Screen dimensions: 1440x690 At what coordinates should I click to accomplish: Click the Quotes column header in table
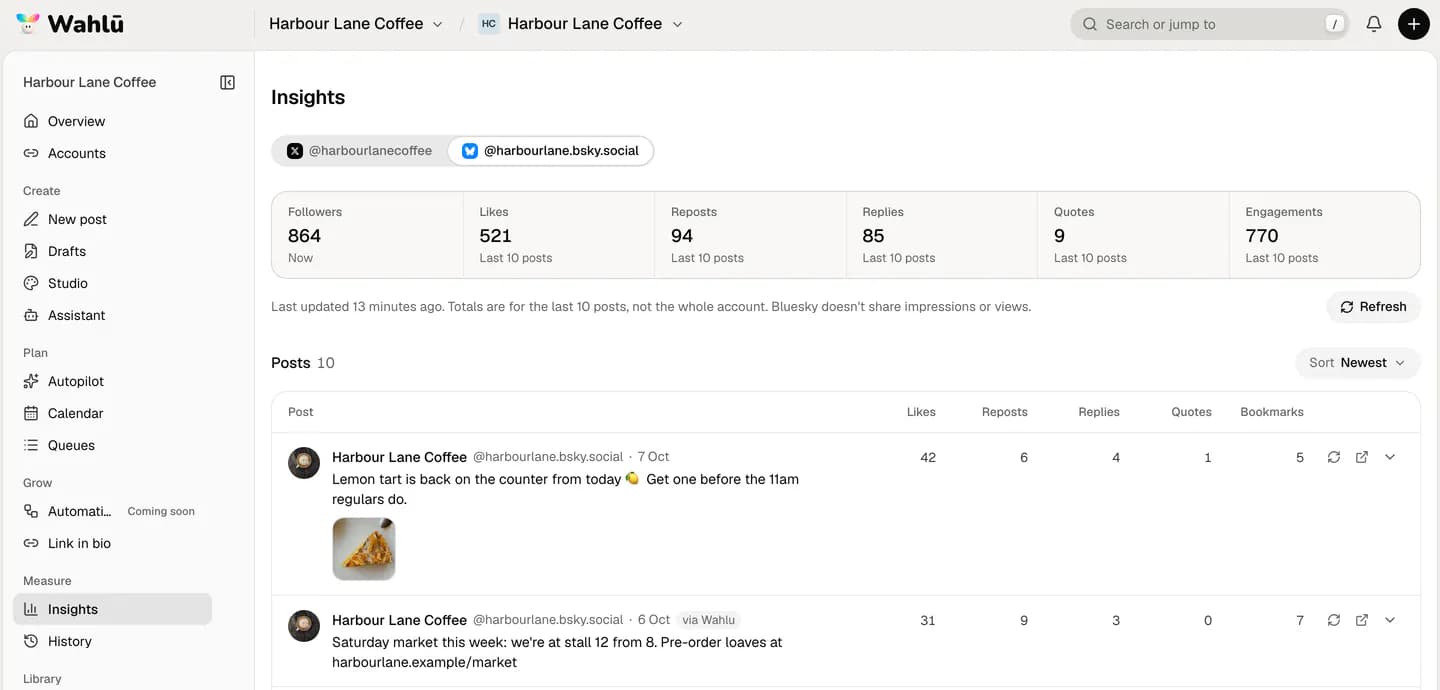click(x=1191, y=412)
